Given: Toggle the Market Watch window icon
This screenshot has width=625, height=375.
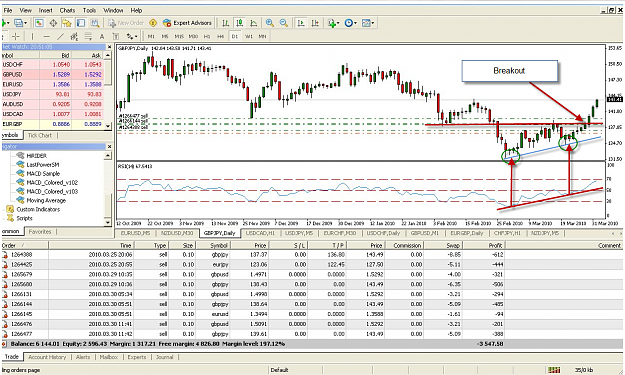Looking at the screenshot, I should 39,23.
